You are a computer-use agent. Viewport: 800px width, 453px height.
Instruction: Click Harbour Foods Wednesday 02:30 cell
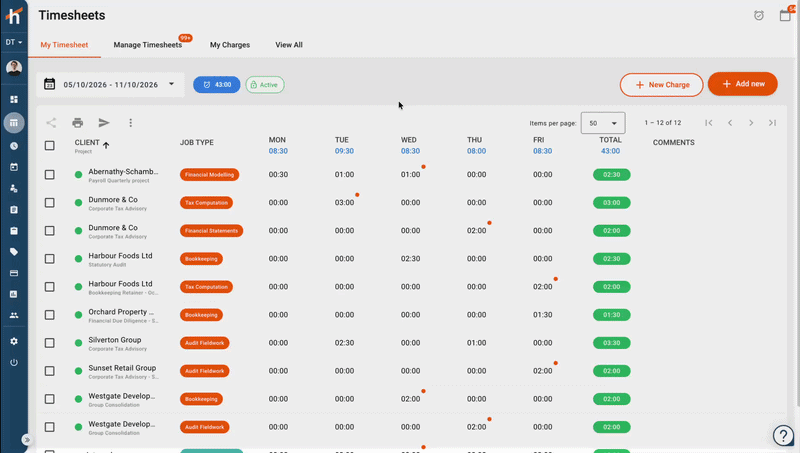coord(410,259)
